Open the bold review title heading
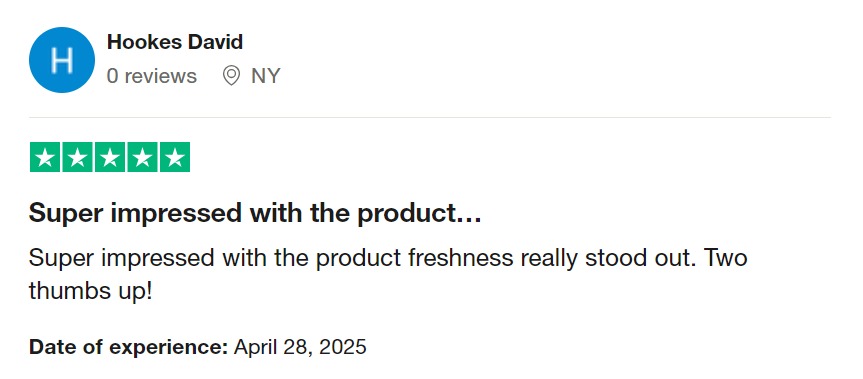Viewport: 863px width, 379px height. pos(255,213)
